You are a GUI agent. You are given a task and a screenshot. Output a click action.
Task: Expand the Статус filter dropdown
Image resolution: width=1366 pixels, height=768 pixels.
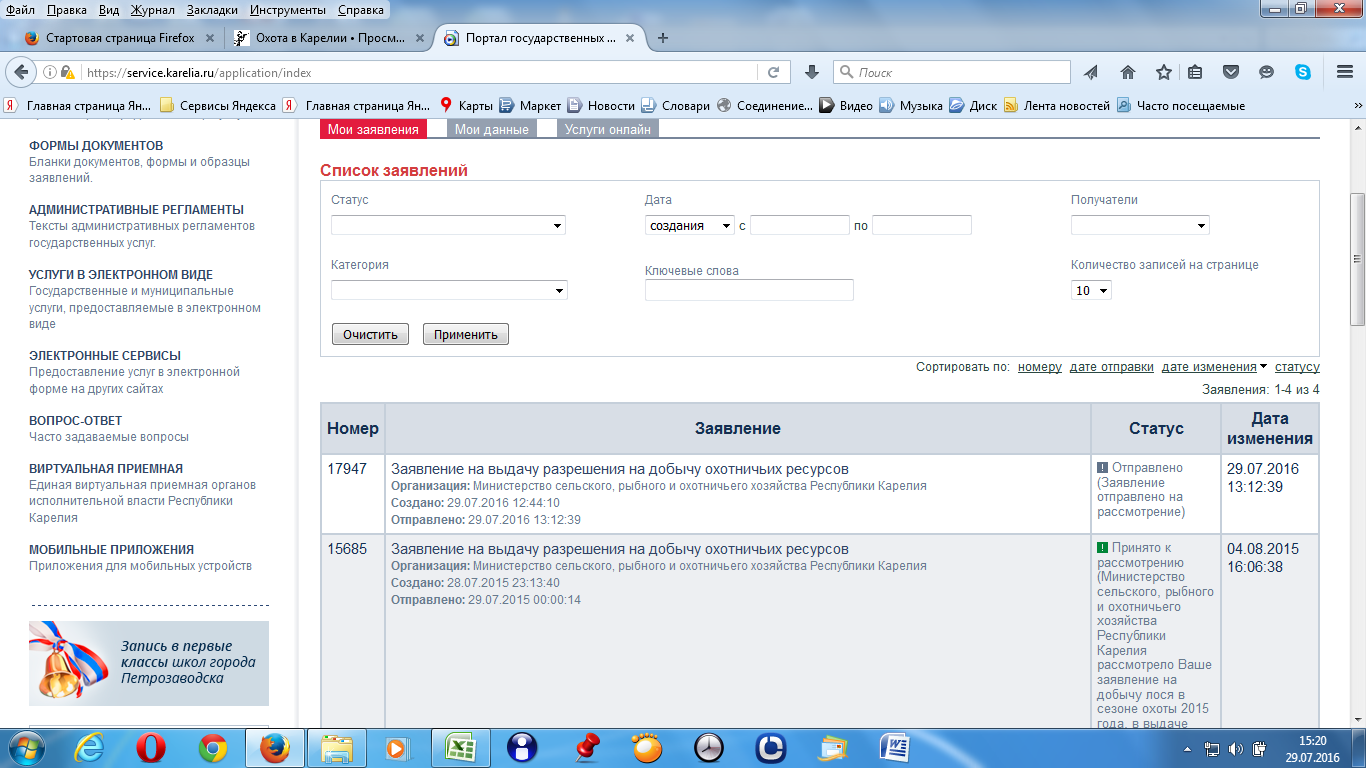point(448,226)
